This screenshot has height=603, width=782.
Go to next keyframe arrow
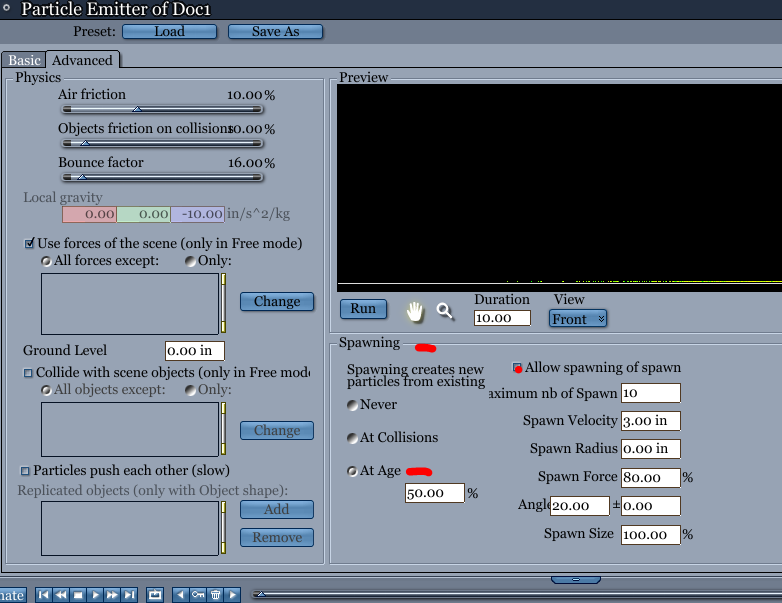(x=232, y=595)
